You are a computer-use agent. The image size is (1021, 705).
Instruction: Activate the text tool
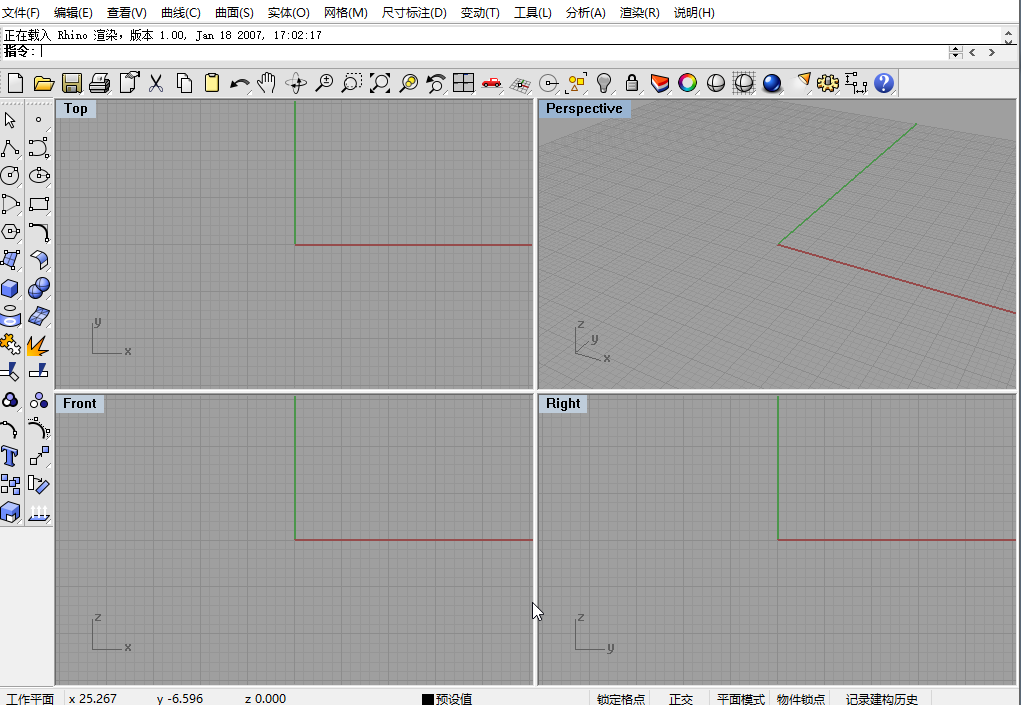[x=11, y=456]
